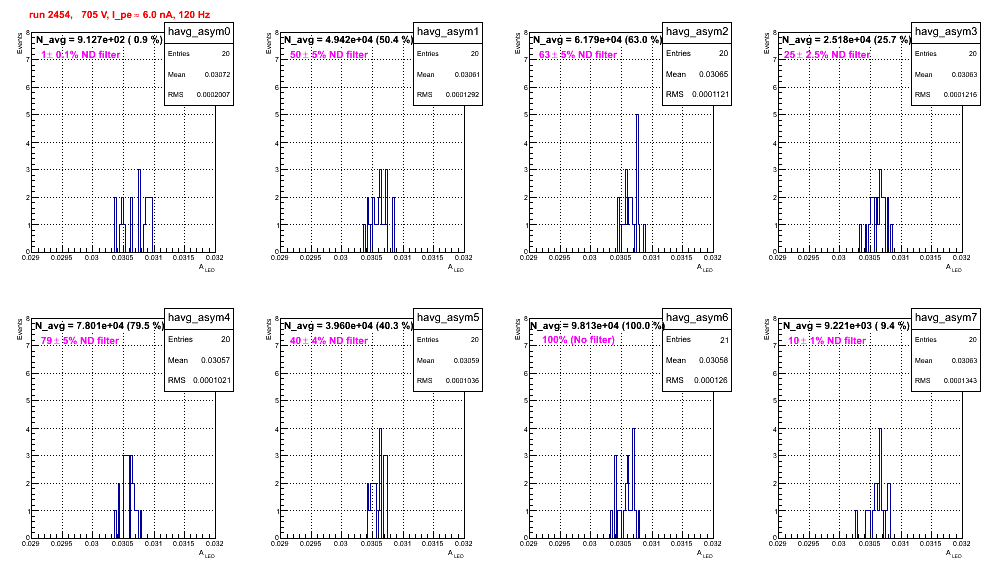The width and height of the screenshot is (996, 572).
Task: Click the Events y-axis title of havg_asym4 plot
Action: [x=19, y=330]
